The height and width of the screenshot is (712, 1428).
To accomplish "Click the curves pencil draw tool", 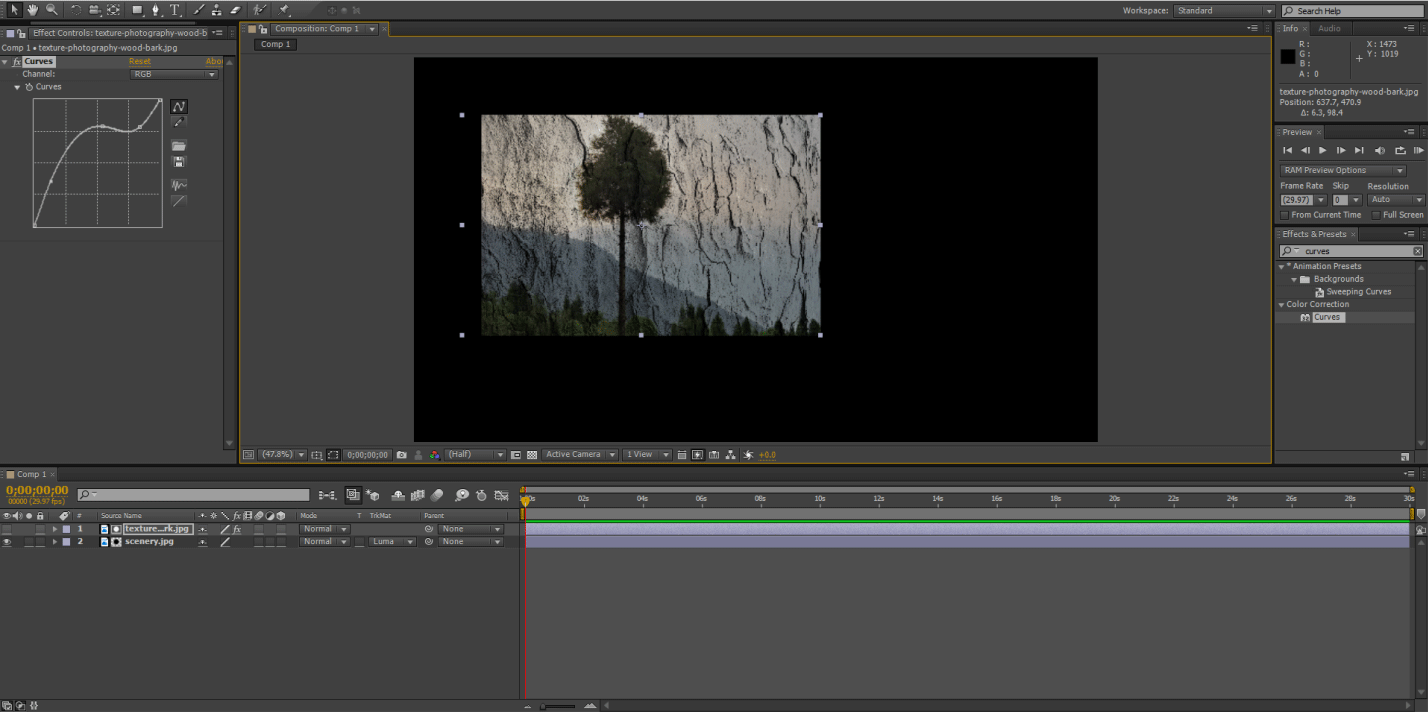I will click(x=179, y=122).
